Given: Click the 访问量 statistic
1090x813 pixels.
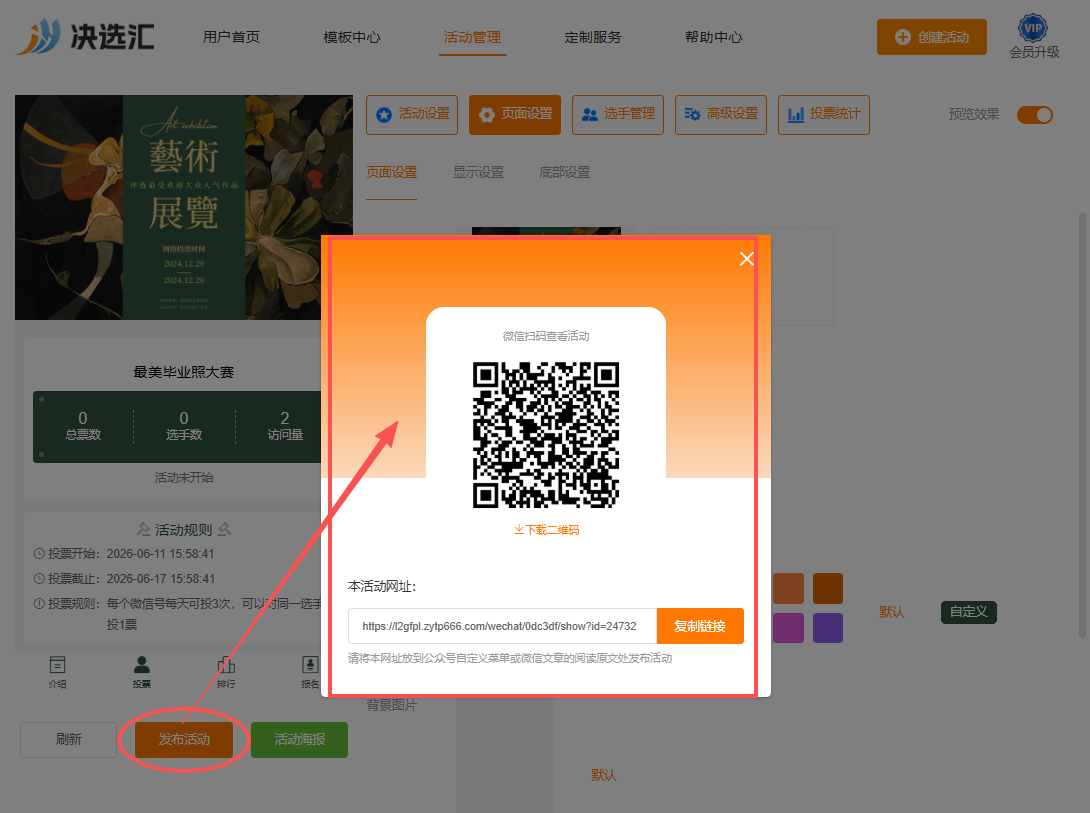Looking at the screenshot, I should 285,426.
